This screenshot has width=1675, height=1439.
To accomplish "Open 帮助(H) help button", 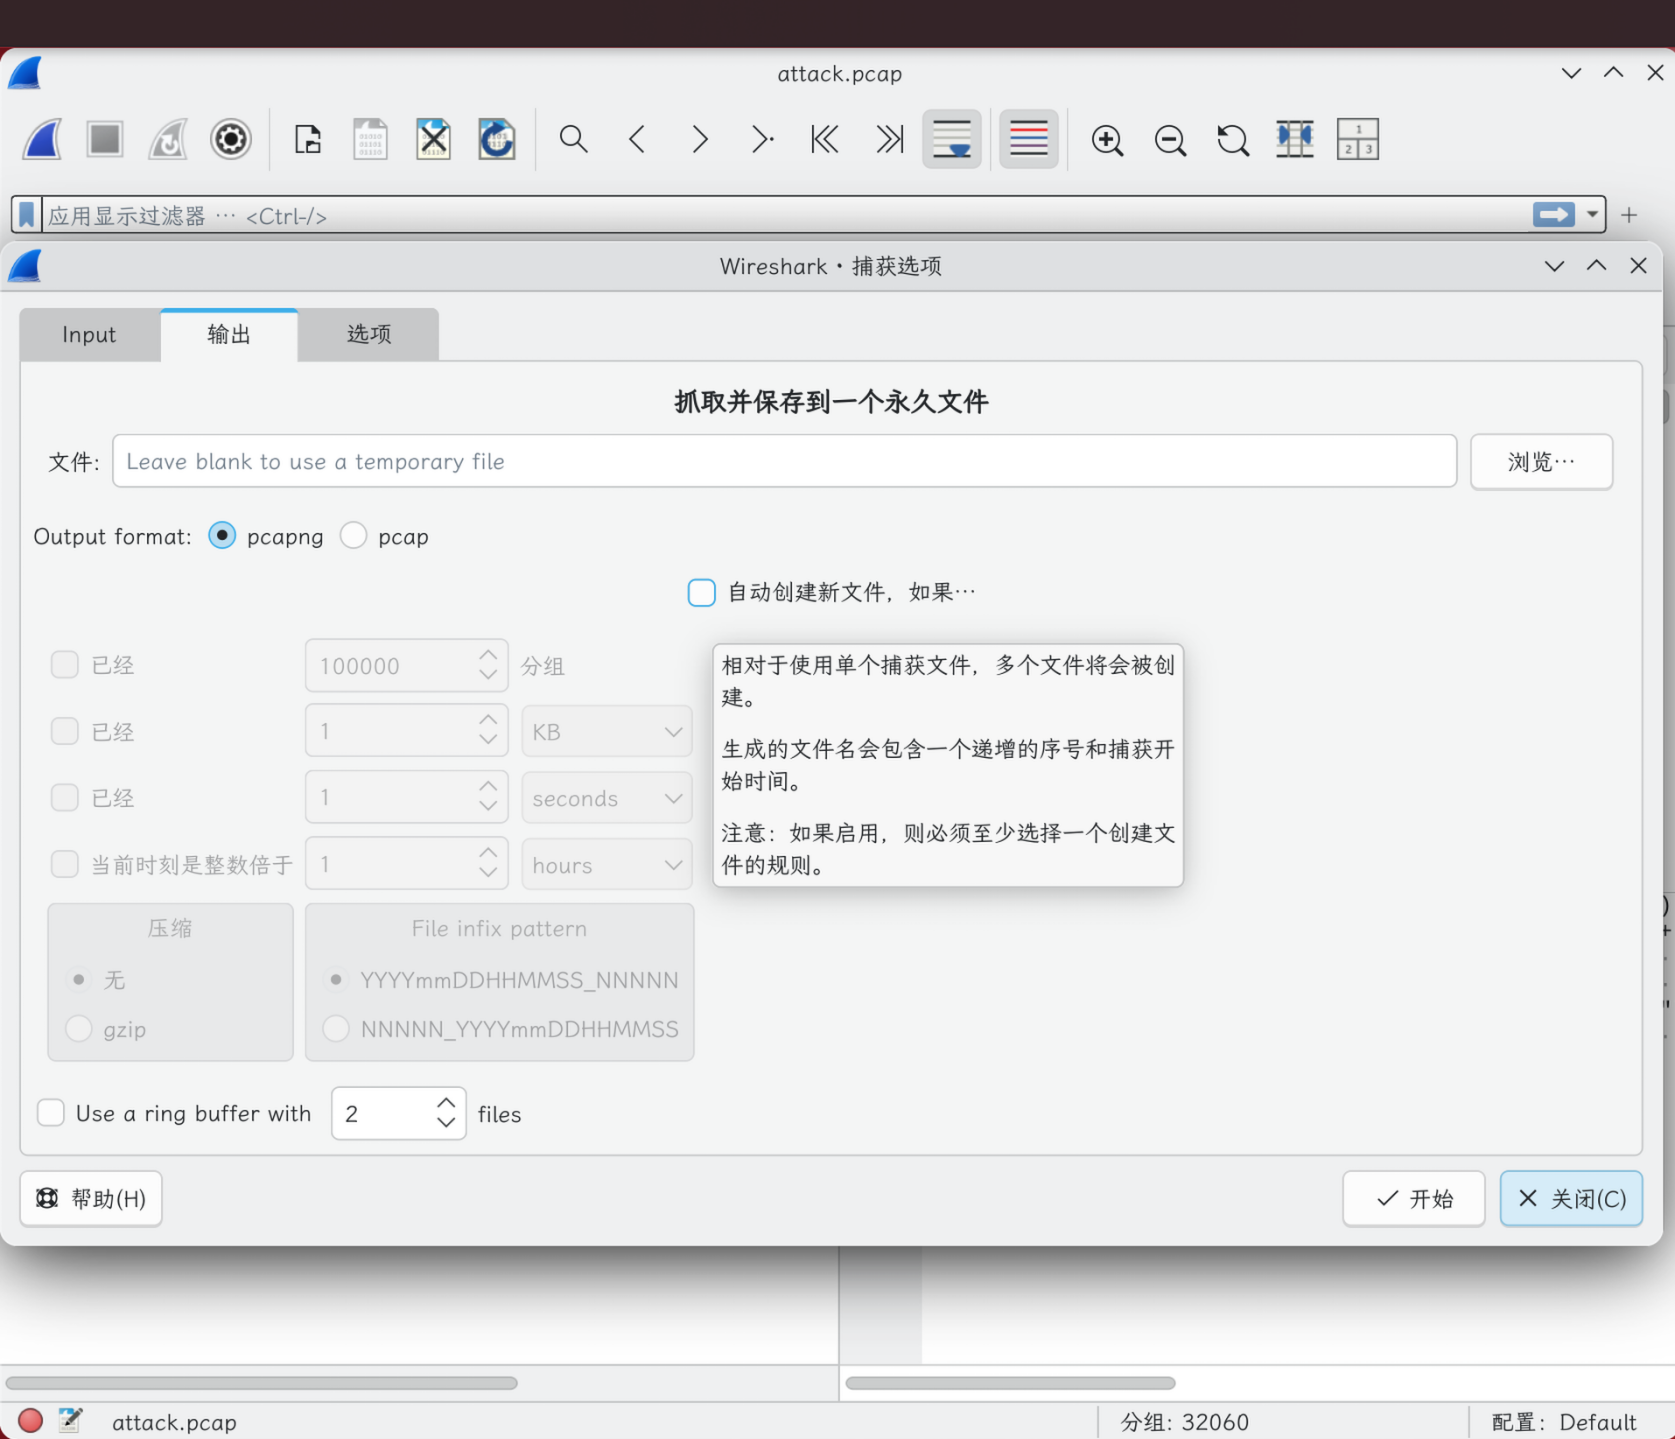I will coord(91,1198).
